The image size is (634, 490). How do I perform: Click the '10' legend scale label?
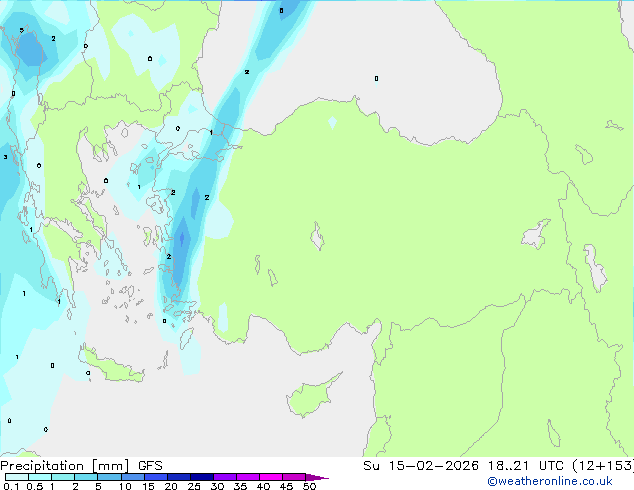(x=125, y=486)
